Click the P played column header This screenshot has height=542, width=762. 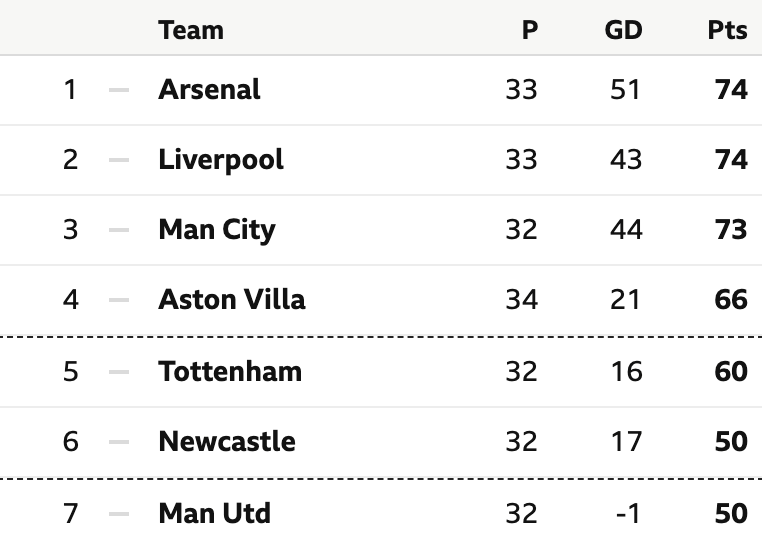pos(530,31)
